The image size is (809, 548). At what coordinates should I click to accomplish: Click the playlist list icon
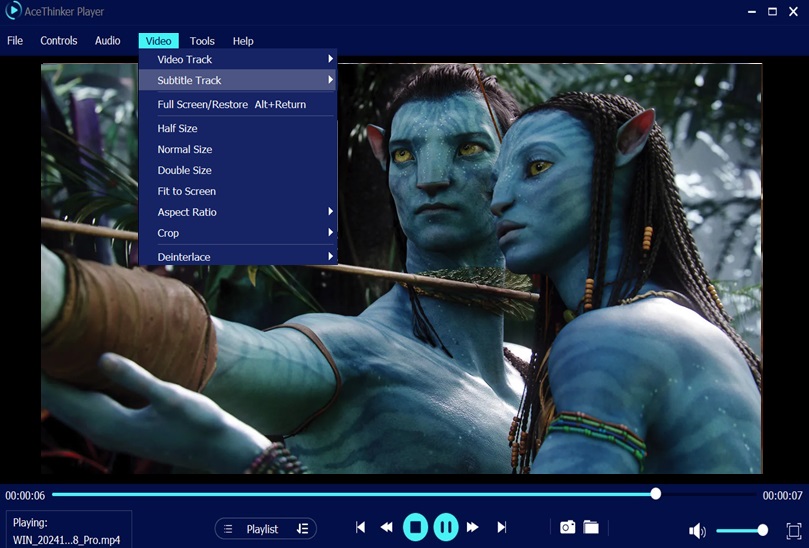[228, 529]
